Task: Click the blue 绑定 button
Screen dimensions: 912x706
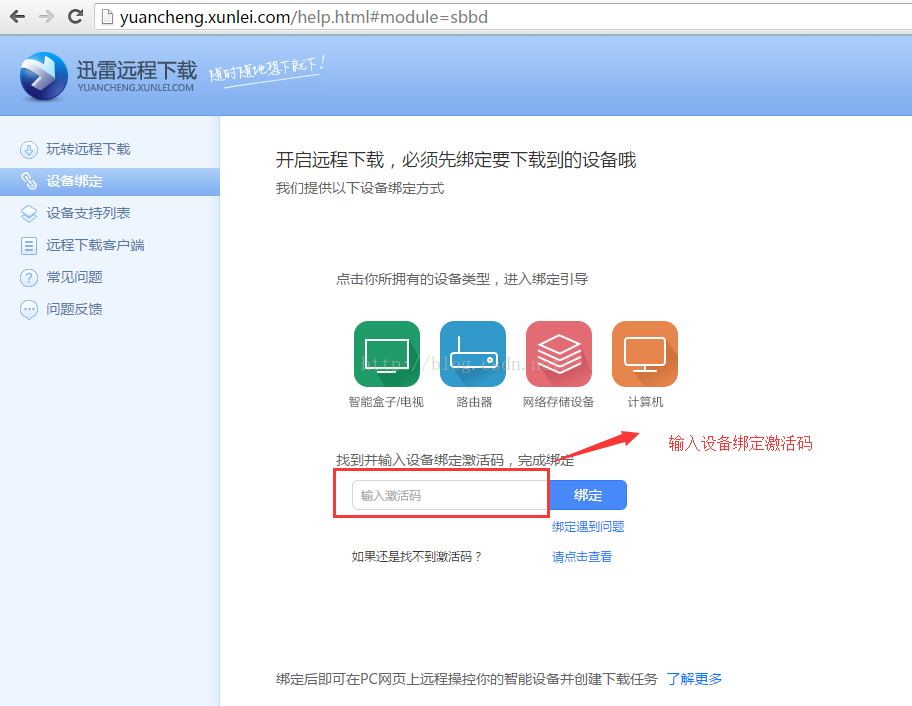Action: (x=588, y=495)
